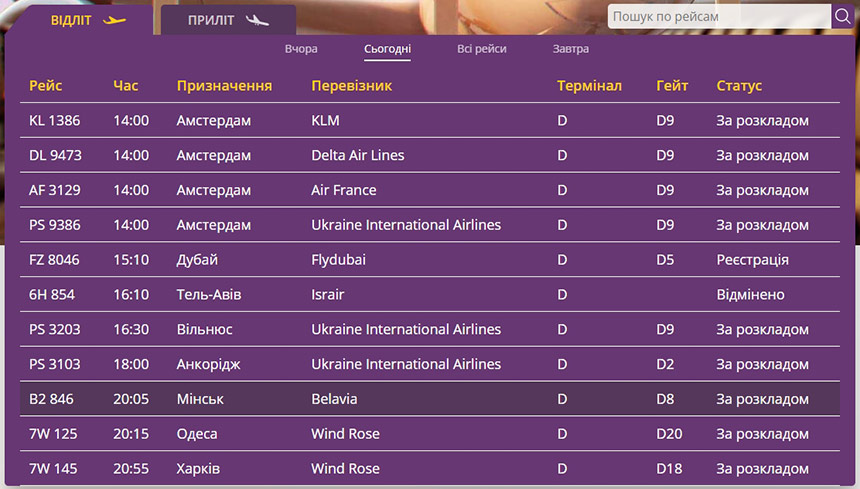
Task: Click the Час column header
Action: tap(126, 86)
